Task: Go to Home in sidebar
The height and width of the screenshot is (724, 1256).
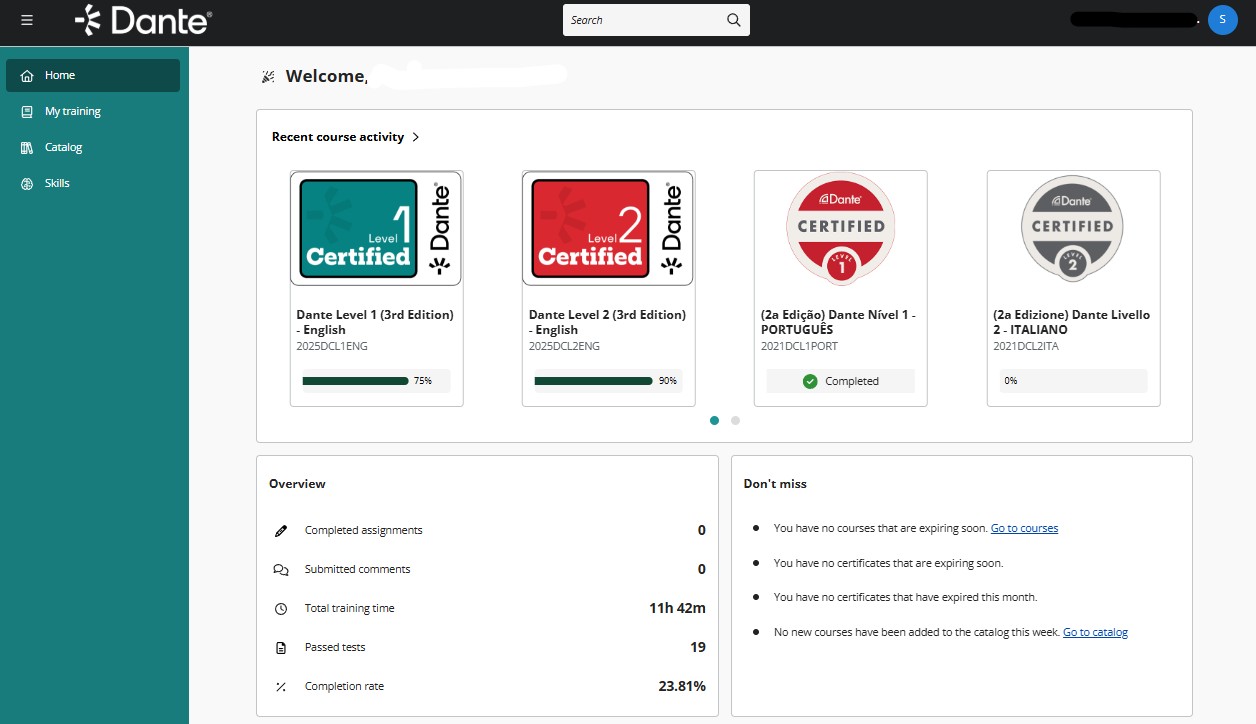Action: point(93,75)
